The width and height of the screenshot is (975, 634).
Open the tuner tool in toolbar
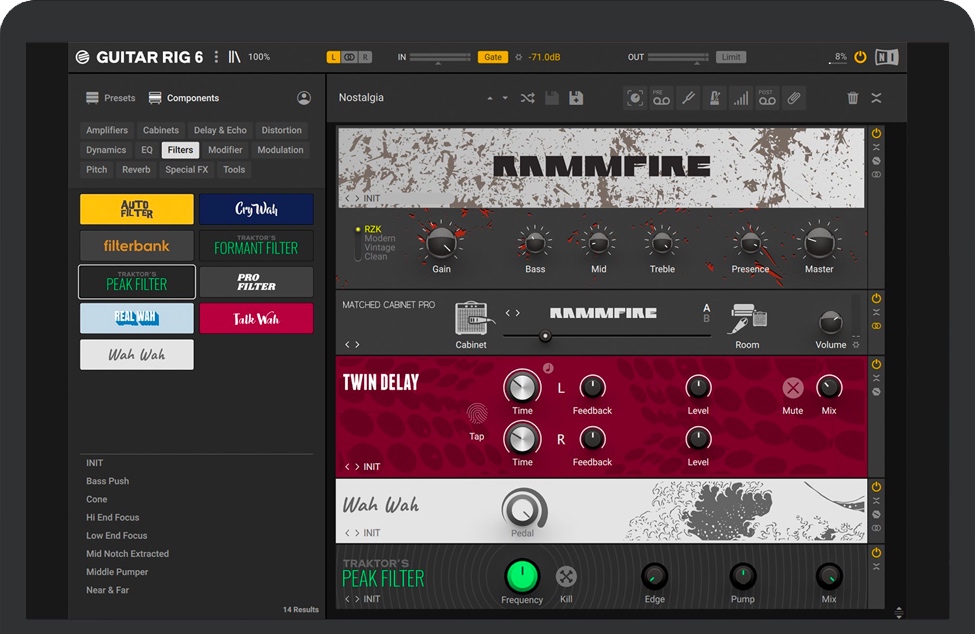688,98
